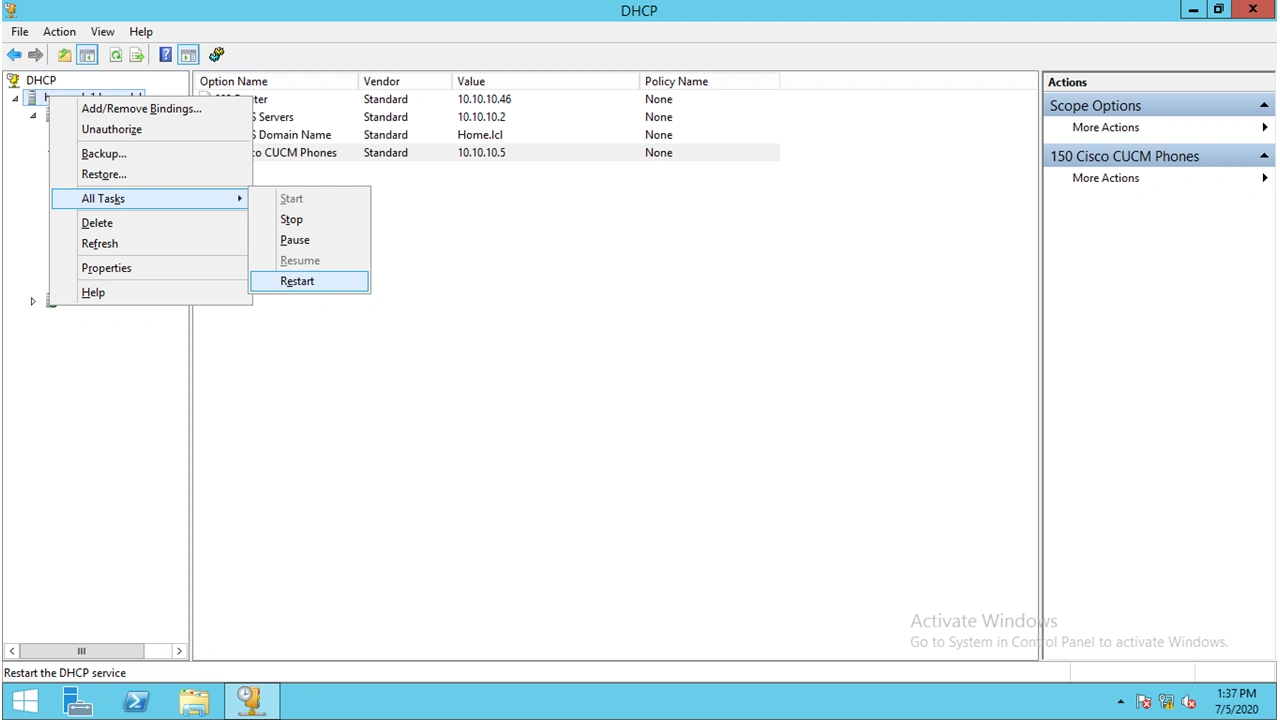Click the muted speaker tray icon
Screen dimensions: 1280x720
(x=1189, y=702)
